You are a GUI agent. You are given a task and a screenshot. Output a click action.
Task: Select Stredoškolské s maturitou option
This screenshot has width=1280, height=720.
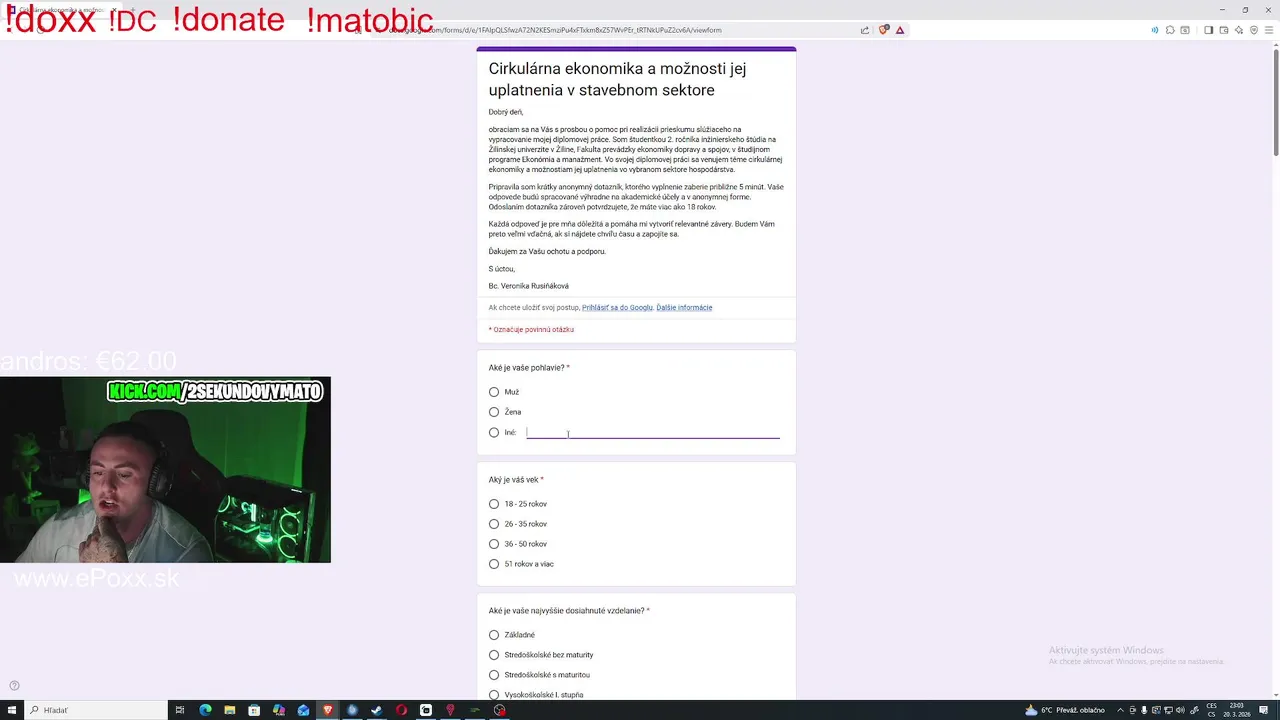pyautogui.click(x=494, y=675)
